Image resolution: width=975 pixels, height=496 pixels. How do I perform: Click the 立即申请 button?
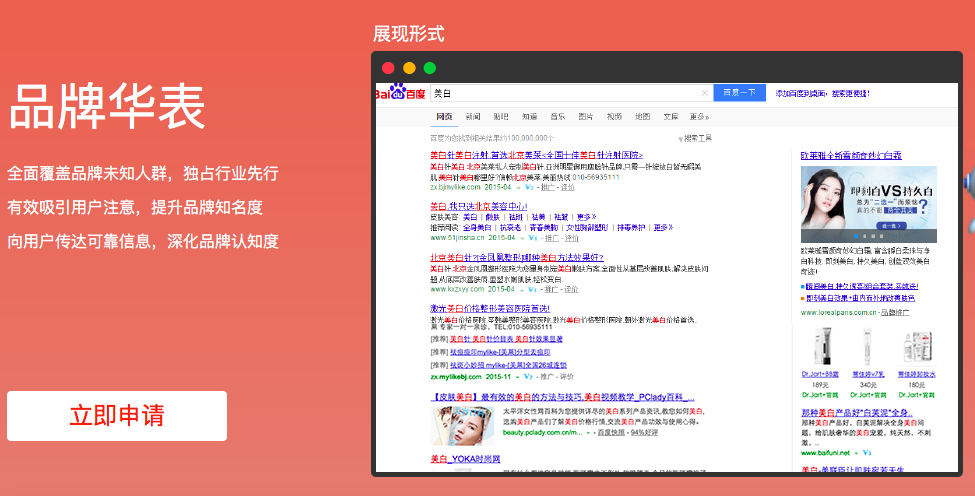117,416
